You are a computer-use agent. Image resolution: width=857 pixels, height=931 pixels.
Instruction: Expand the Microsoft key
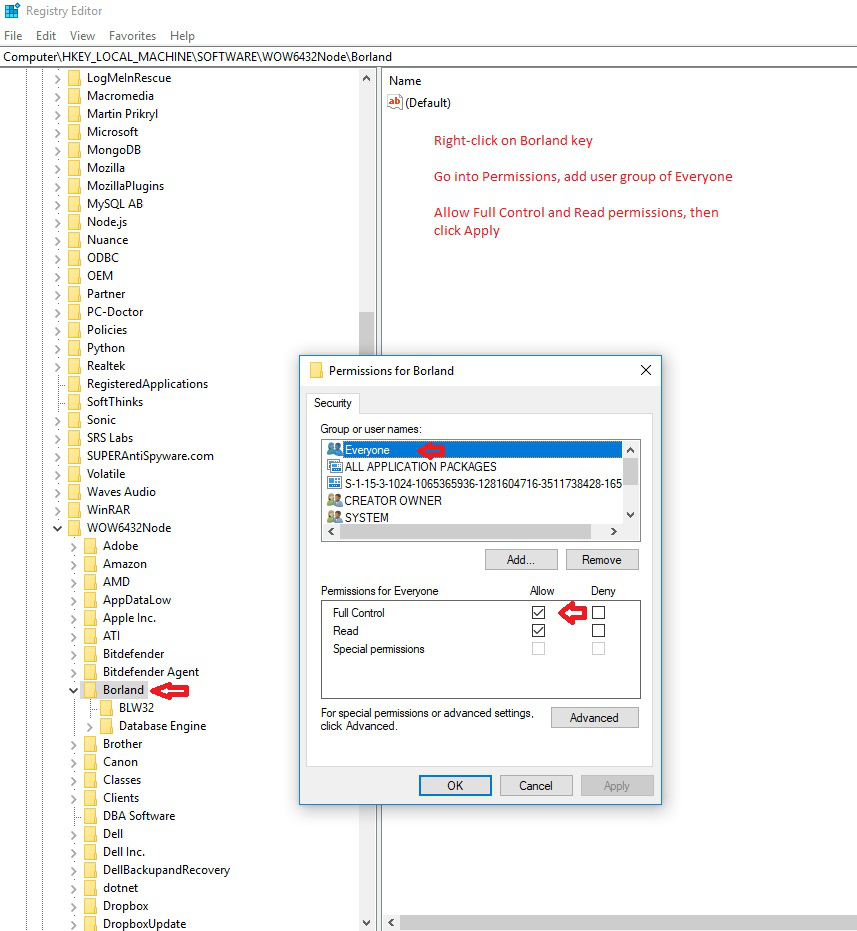point(58,132)
